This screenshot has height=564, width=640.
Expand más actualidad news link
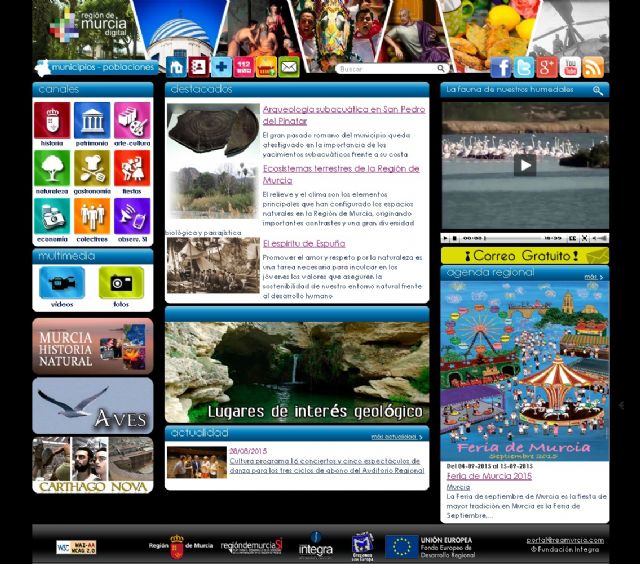click(396, 436)
